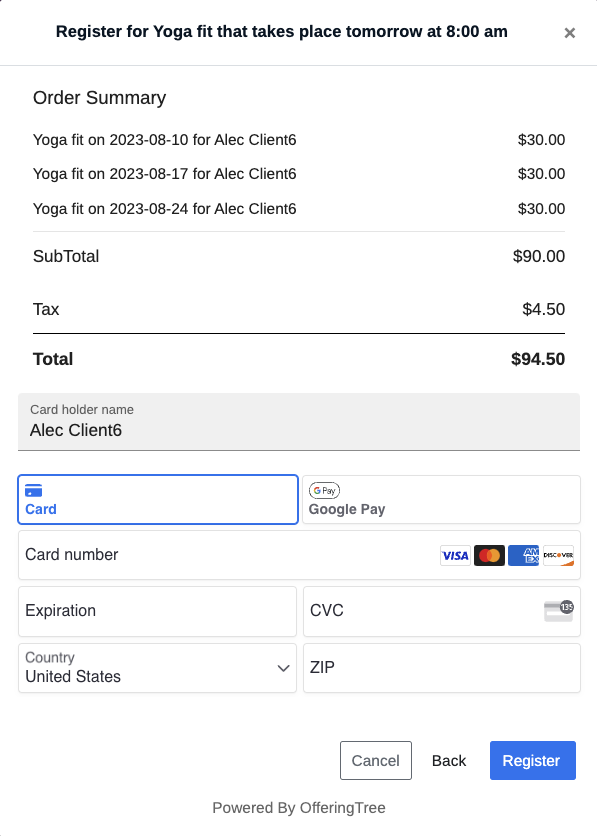The image size is (597, 836).
Task: Click the American Express logo icon
Action: point(523,556)
